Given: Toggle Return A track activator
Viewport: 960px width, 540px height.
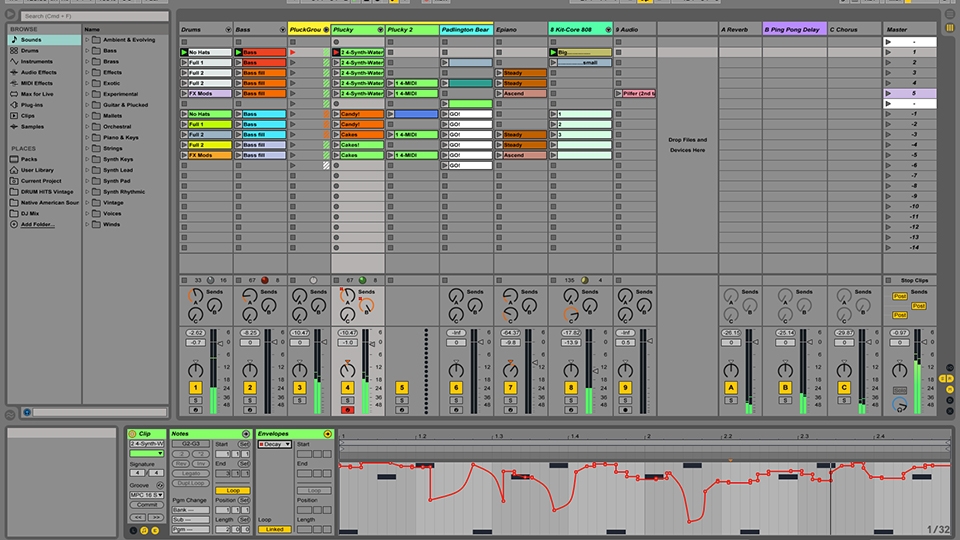Looking at the screenshot, I should pos(730,388).
